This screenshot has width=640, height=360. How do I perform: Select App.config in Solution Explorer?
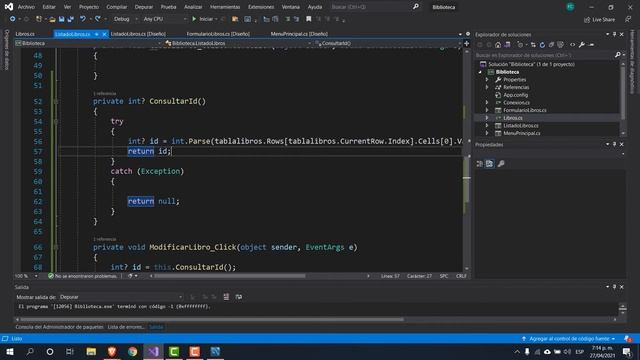(515, 95)
